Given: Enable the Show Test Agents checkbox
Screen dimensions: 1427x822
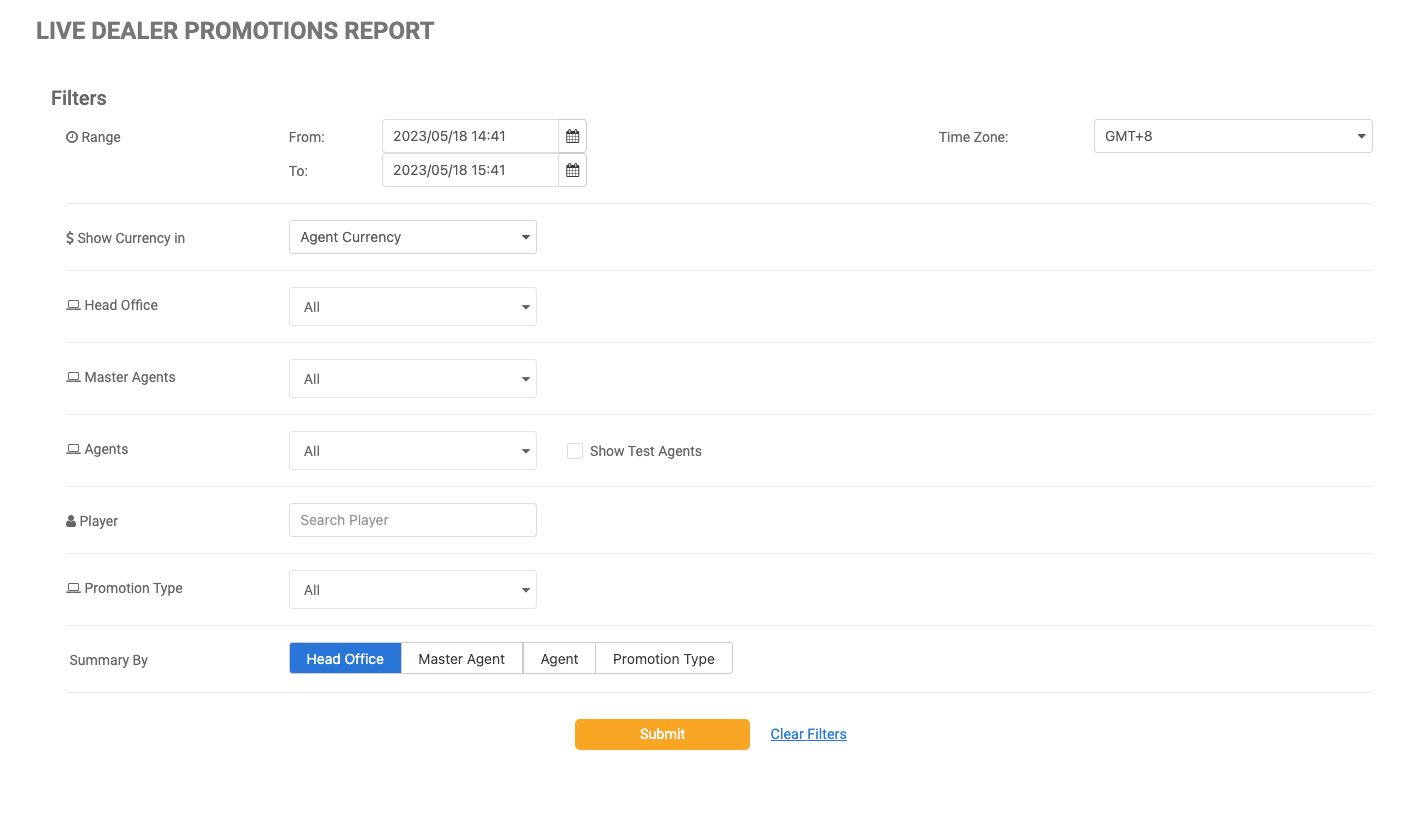Looking at the screenshot, I should click(x=575, y=451).
